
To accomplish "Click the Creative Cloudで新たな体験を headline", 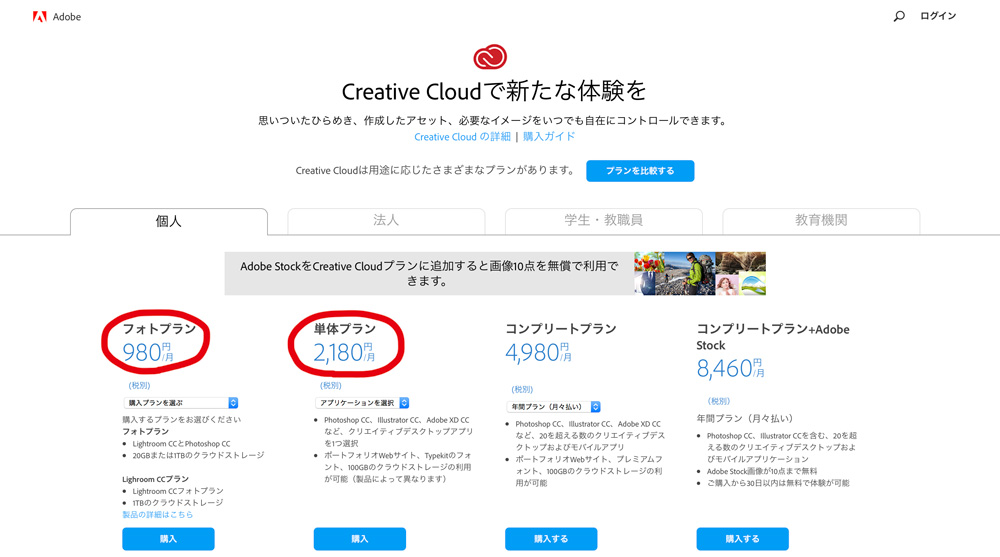I will (x=494, y=91).
